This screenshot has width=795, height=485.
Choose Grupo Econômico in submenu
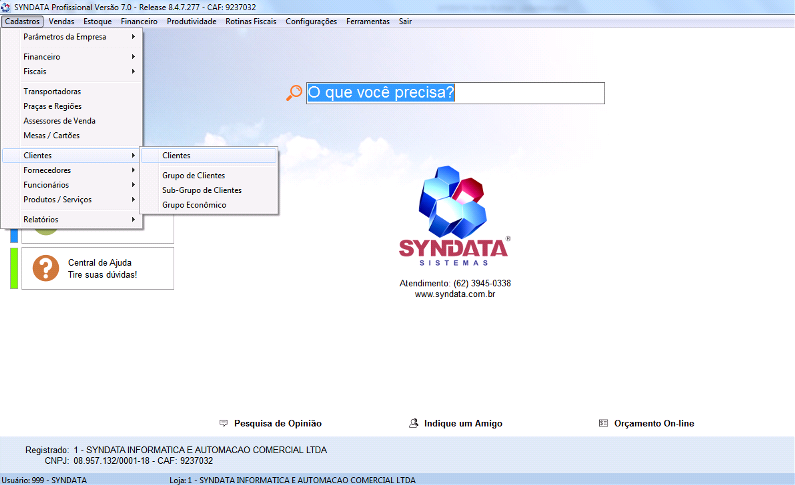pyautogui.click(x=209, y=205)
